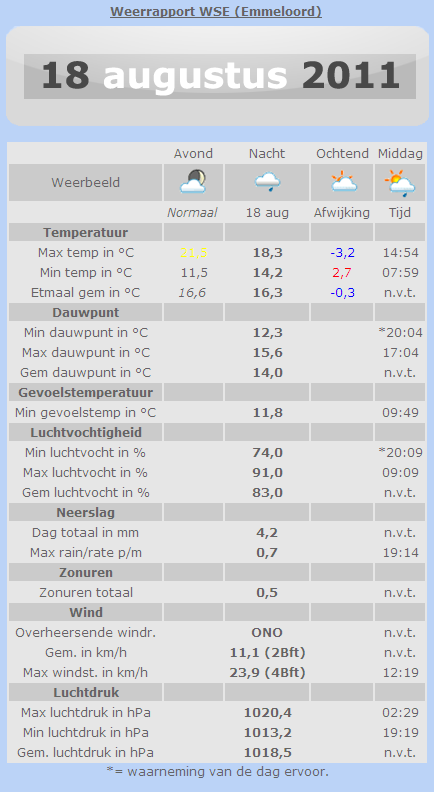This screenshot has height=792, width=434.
Task: Click the Ochtend partly sunny icon
Action: tap(344, 182)
